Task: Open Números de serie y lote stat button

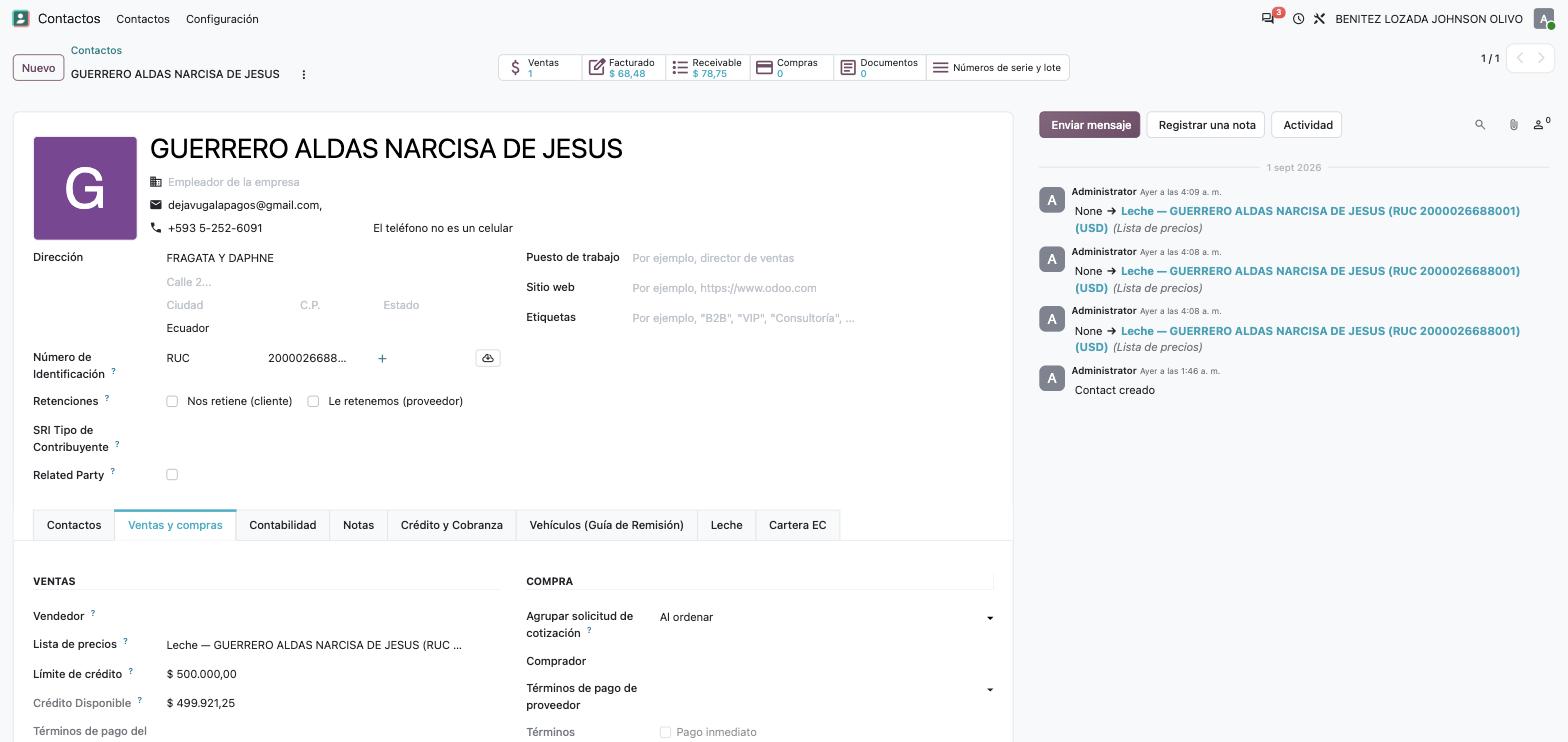Action: click(x=998, y=68)
